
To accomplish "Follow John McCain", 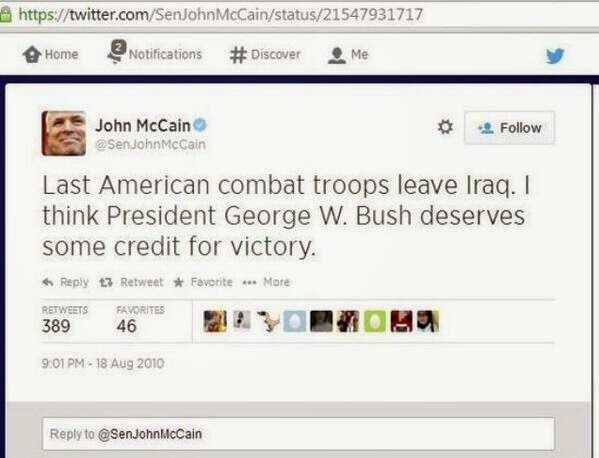I will pyautogui.click(x=510, y=128).
